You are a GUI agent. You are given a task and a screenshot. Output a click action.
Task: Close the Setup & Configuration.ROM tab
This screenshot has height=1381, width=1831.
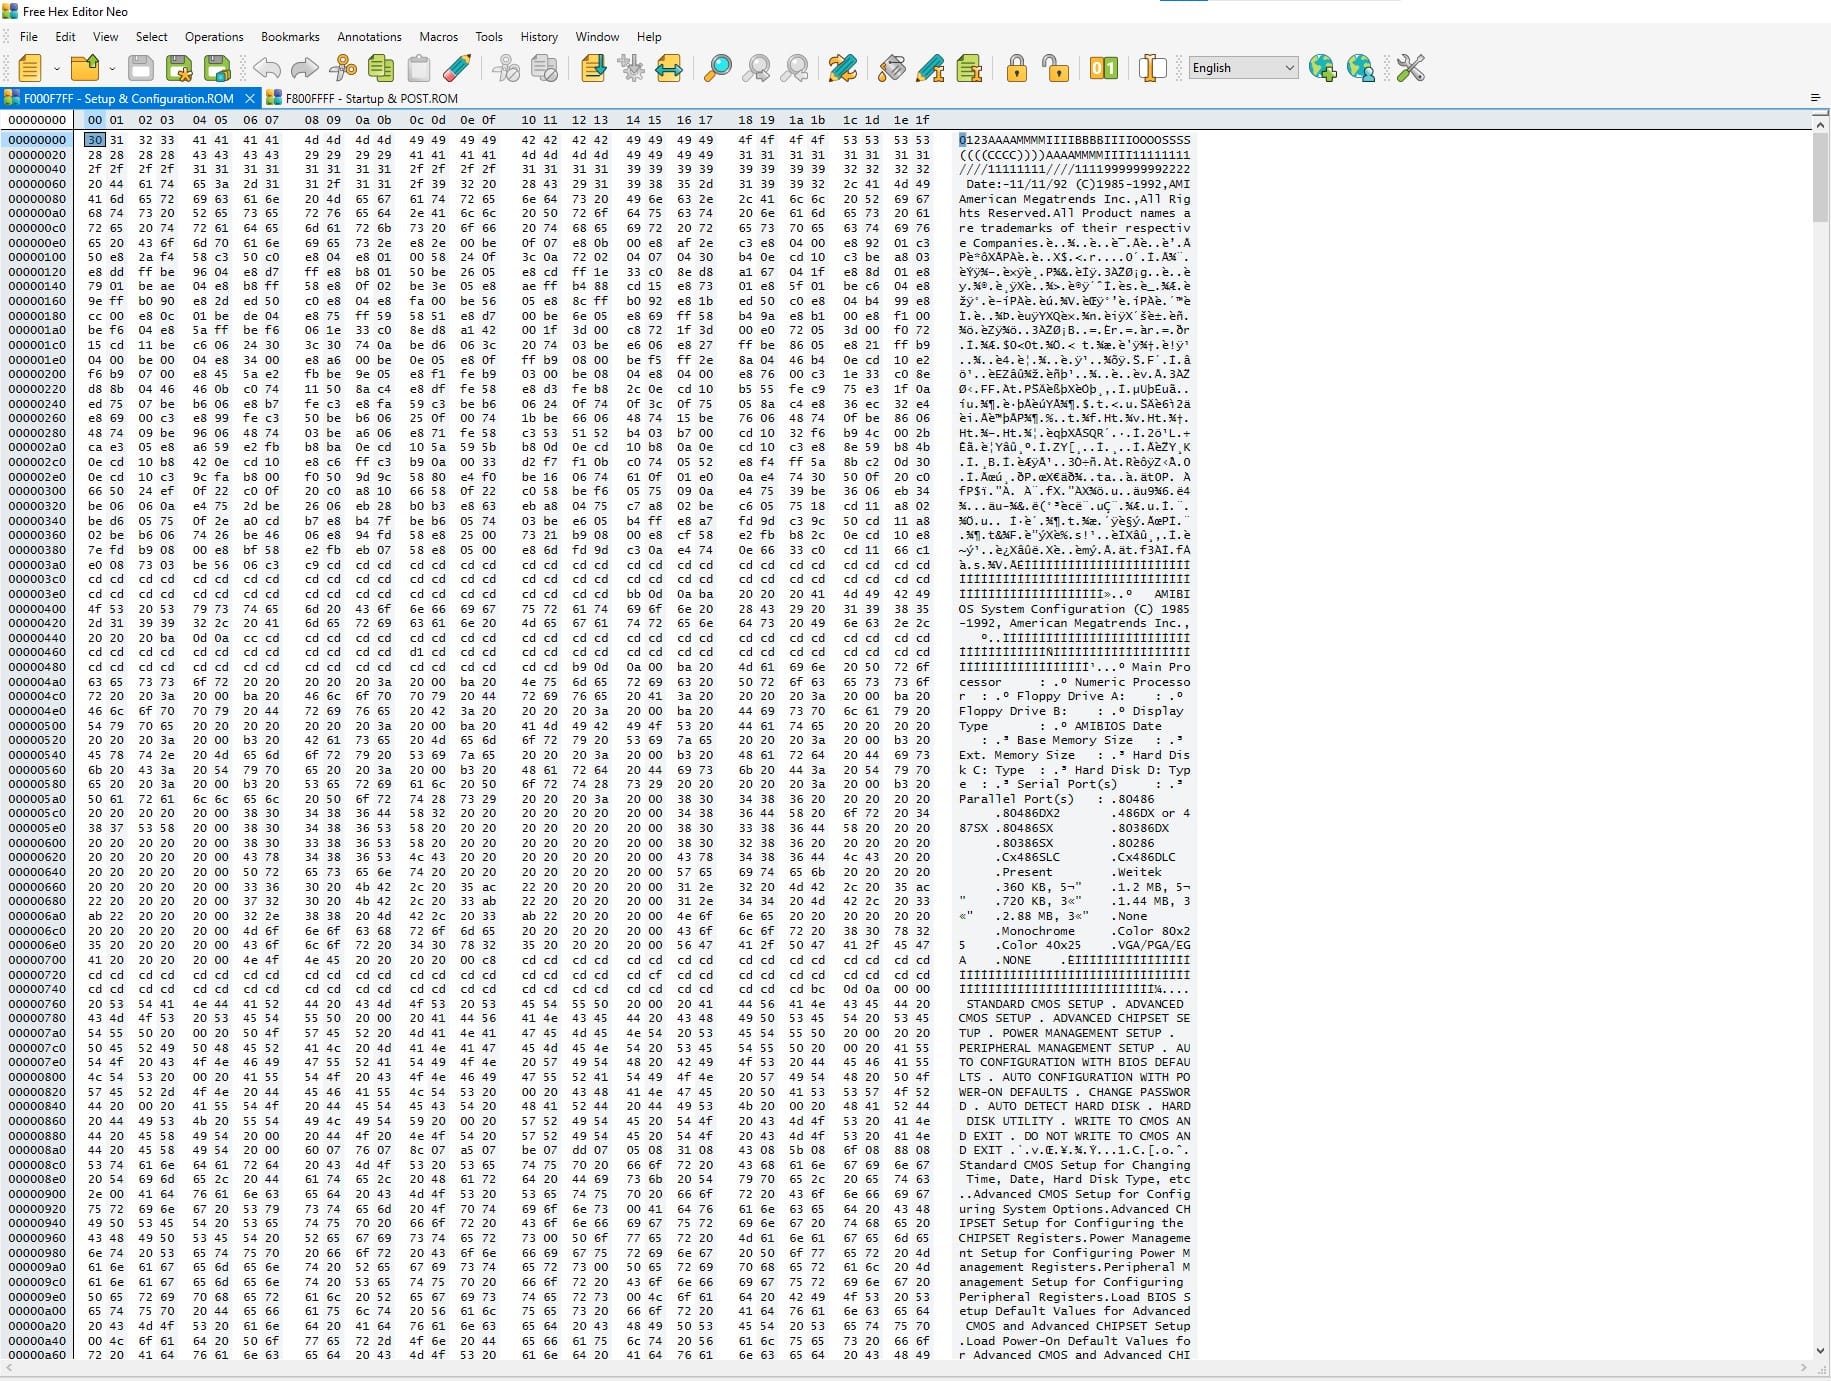(250, 98)
